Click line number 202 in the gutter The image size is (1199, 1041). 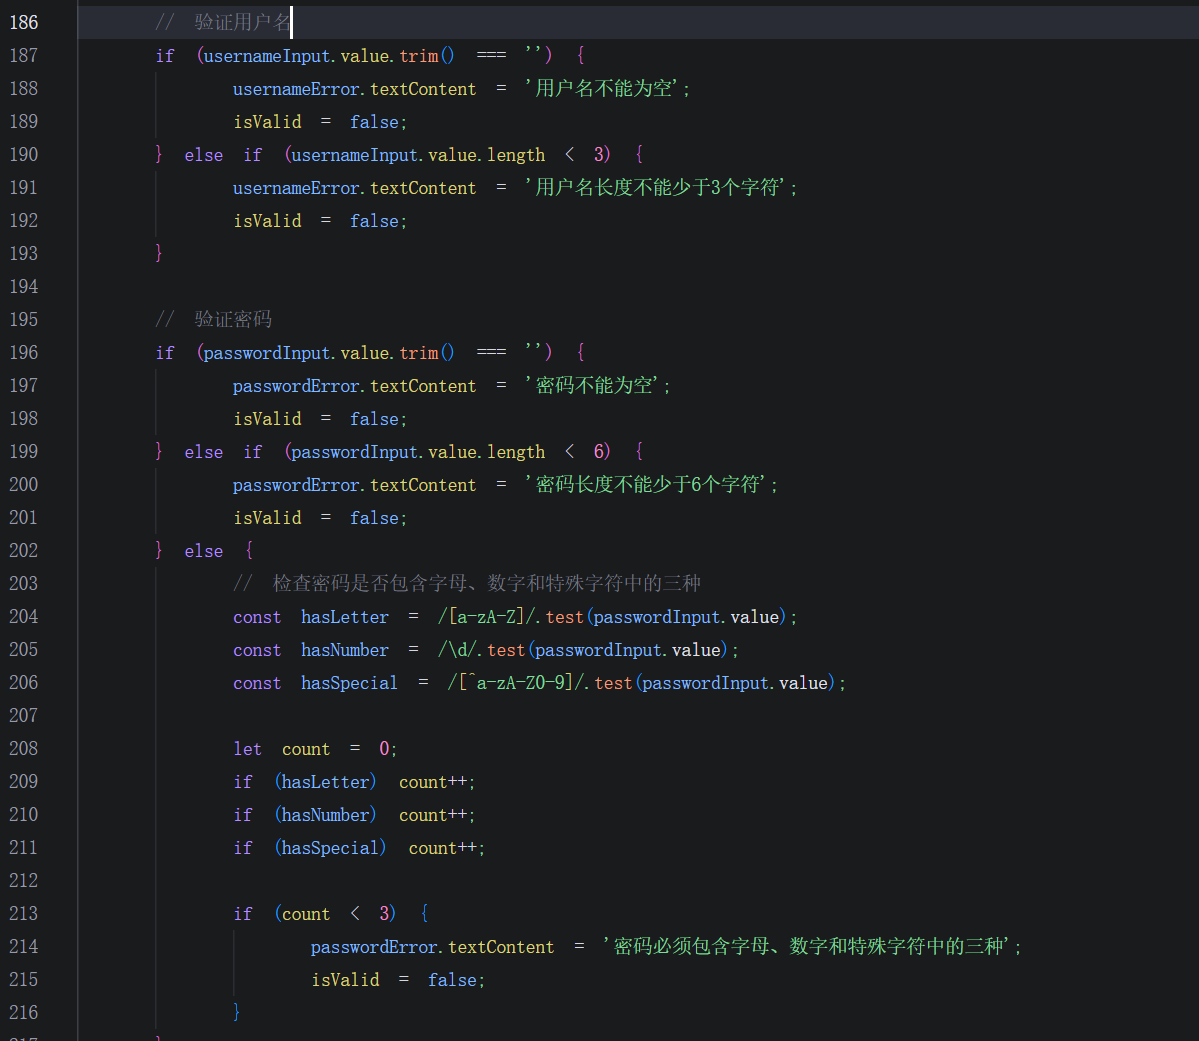24,550
